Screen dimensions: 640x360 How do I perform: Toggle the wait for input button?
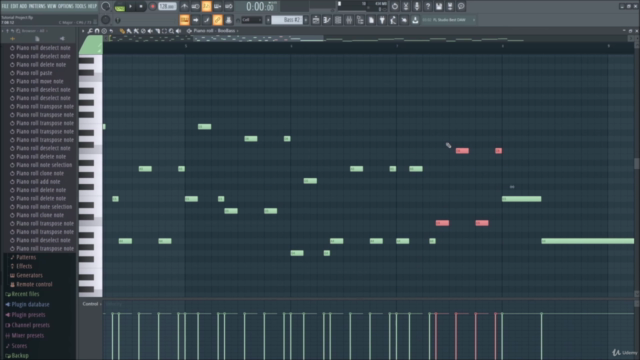pos(196,7)
